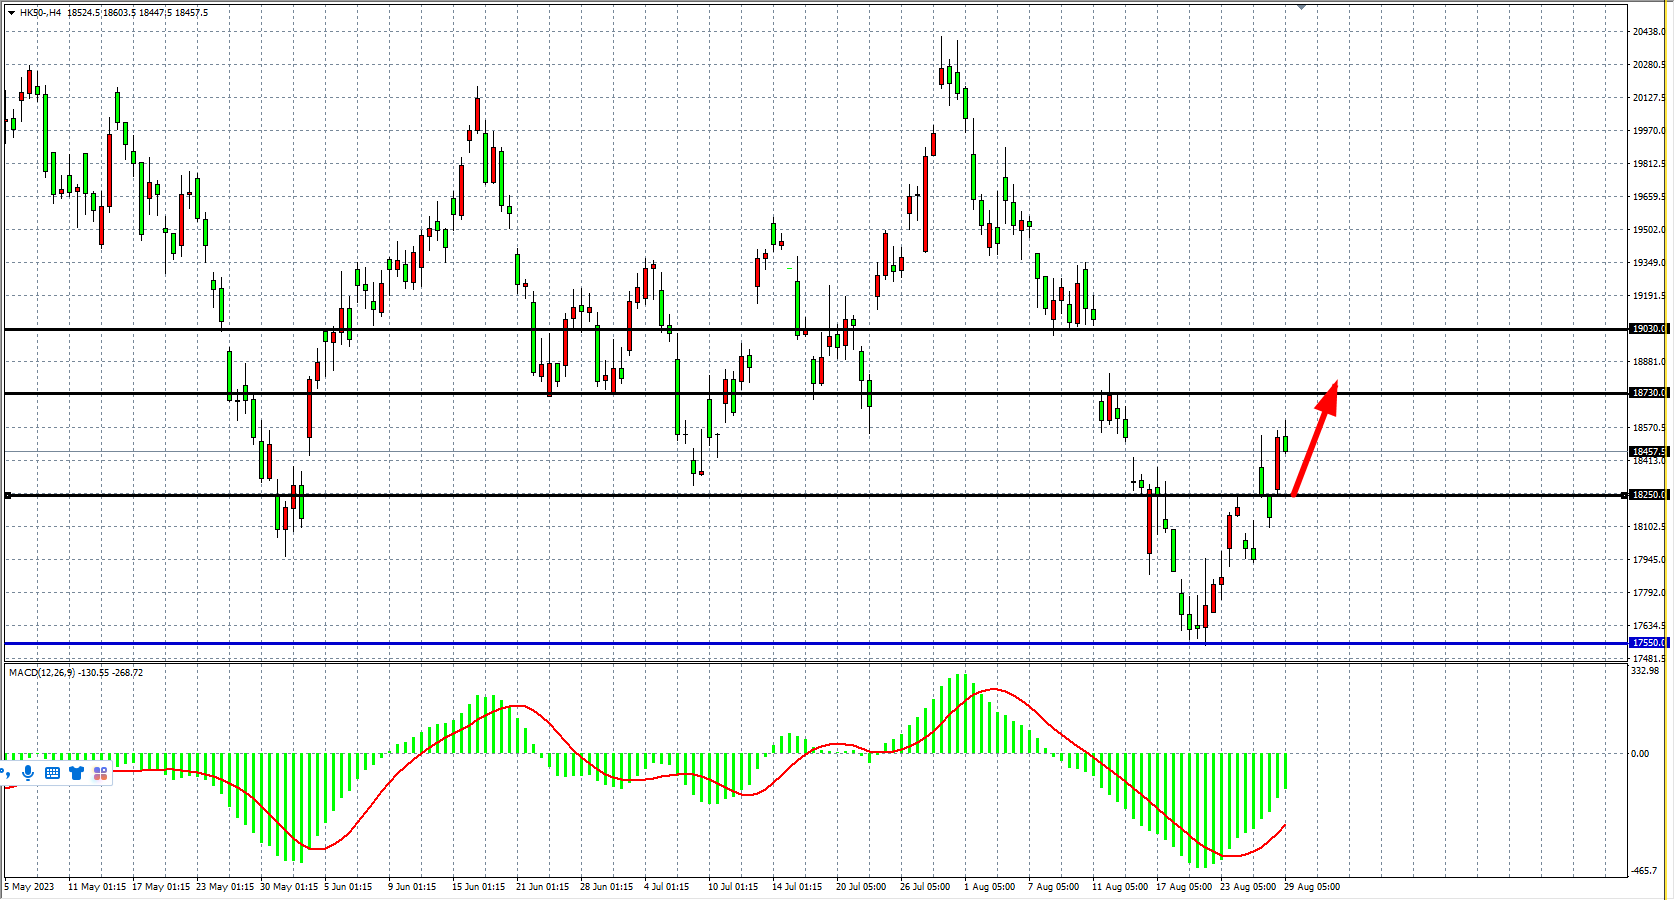Click the 18250.0 price label on axis
Screen dimensions: 1675x900
point(1647,495)
